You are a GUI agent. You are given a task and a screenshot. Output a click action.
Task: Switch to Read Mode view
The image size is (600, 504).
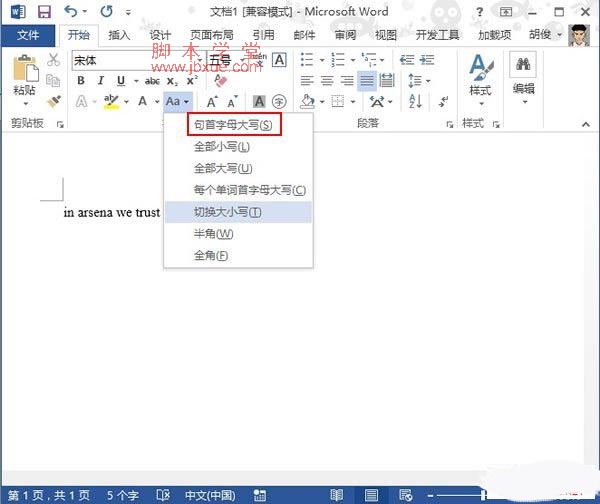point(336,495)
